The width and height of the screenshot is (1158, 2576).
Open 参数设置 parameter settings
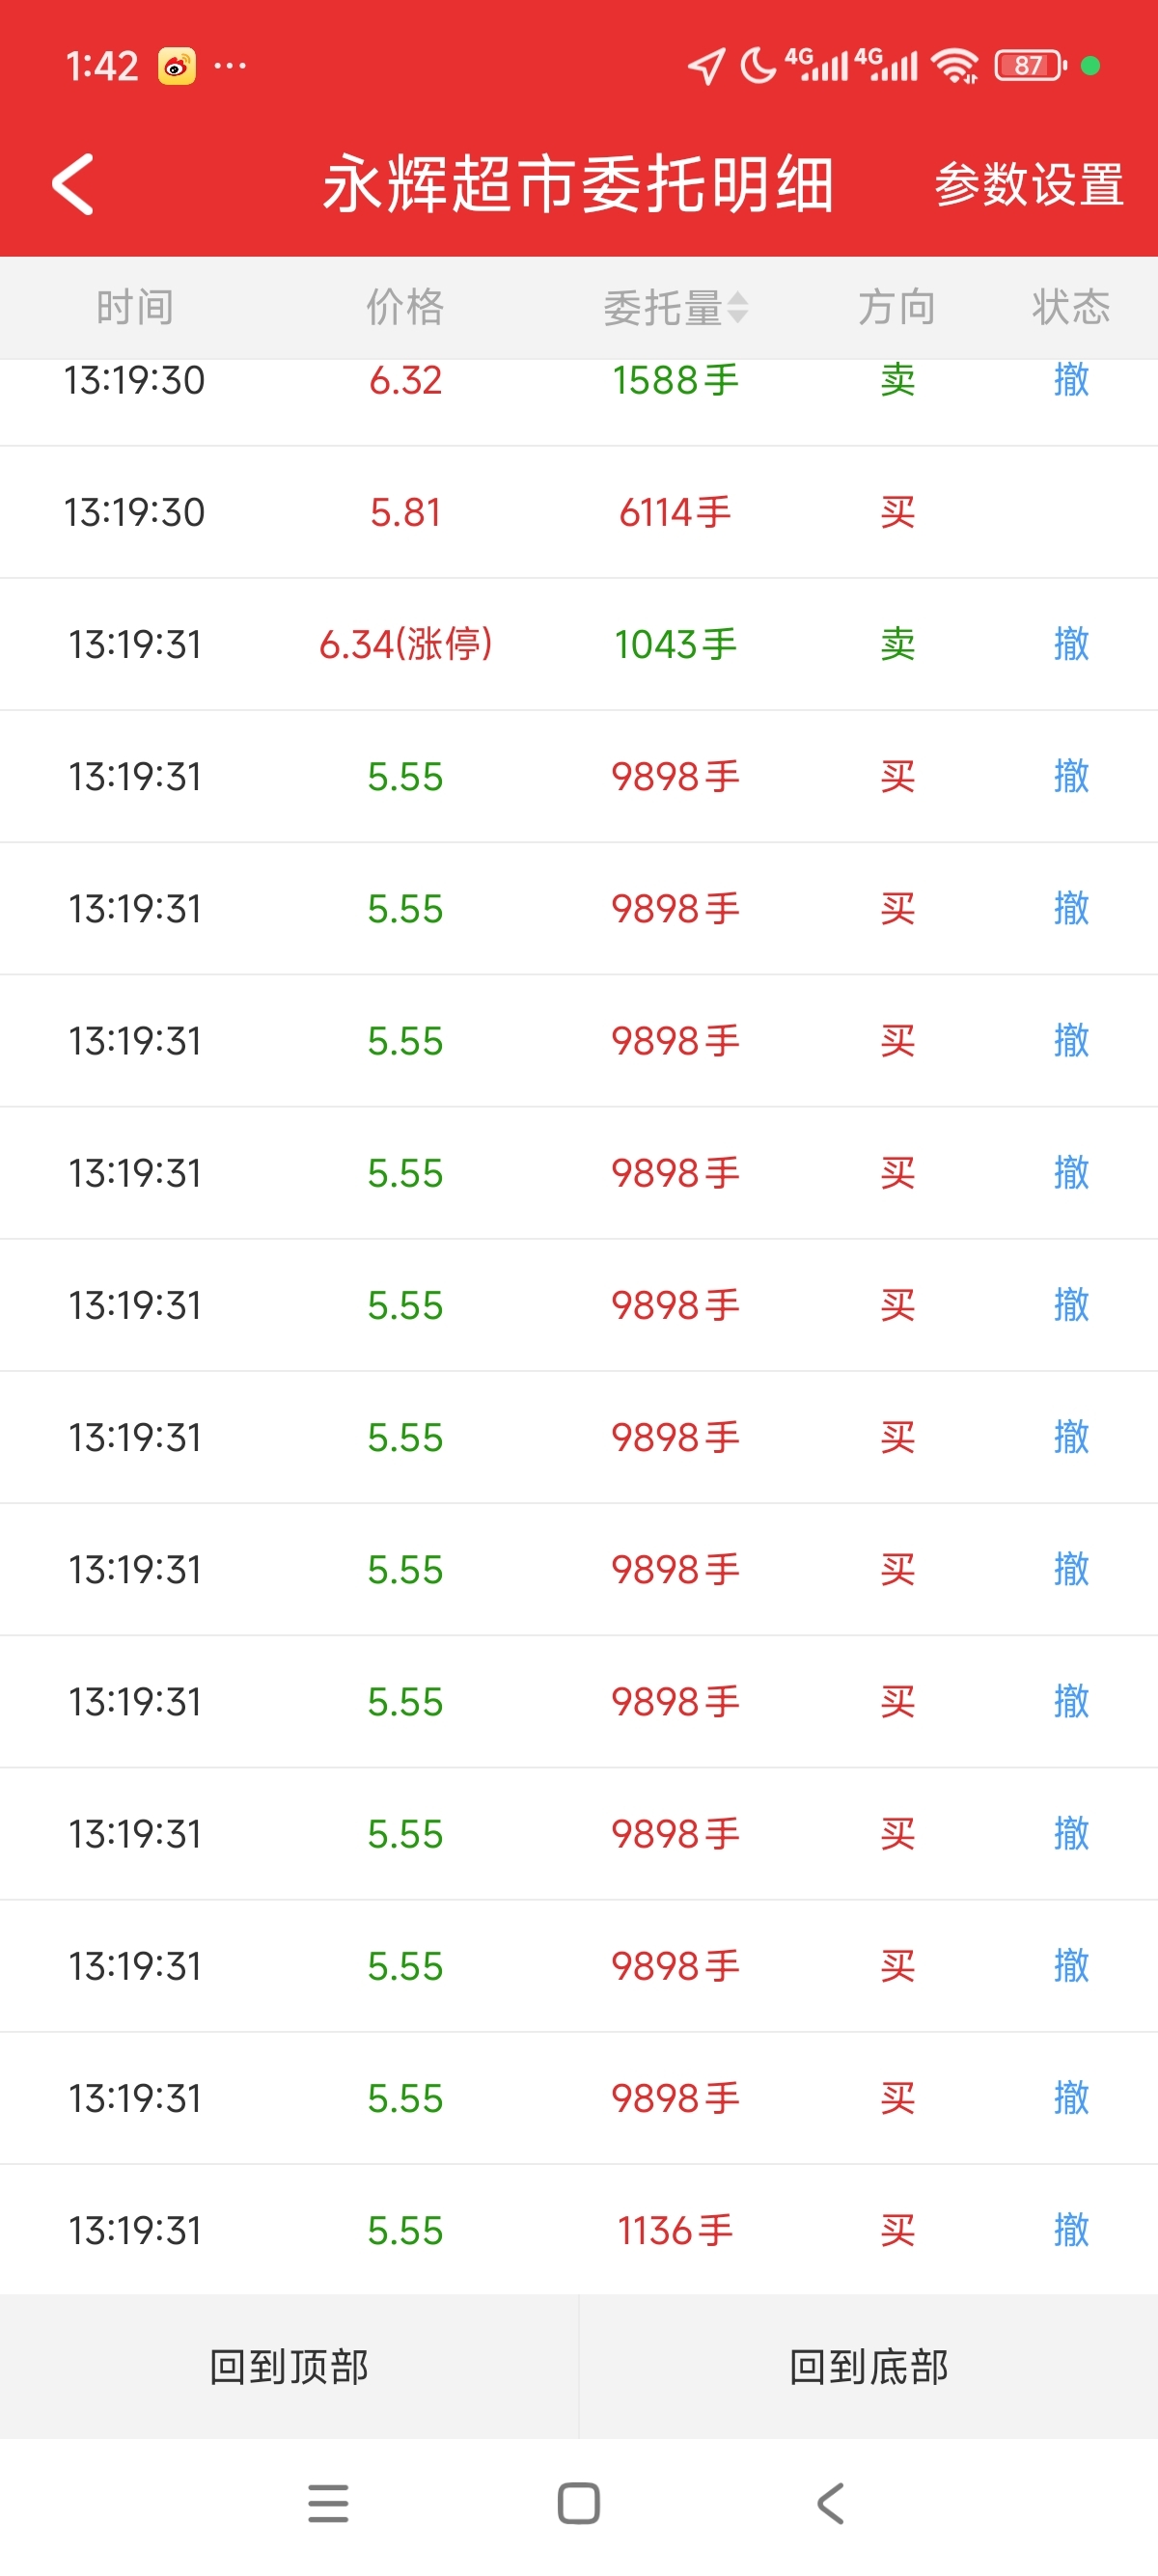(x=1028, y=185)
